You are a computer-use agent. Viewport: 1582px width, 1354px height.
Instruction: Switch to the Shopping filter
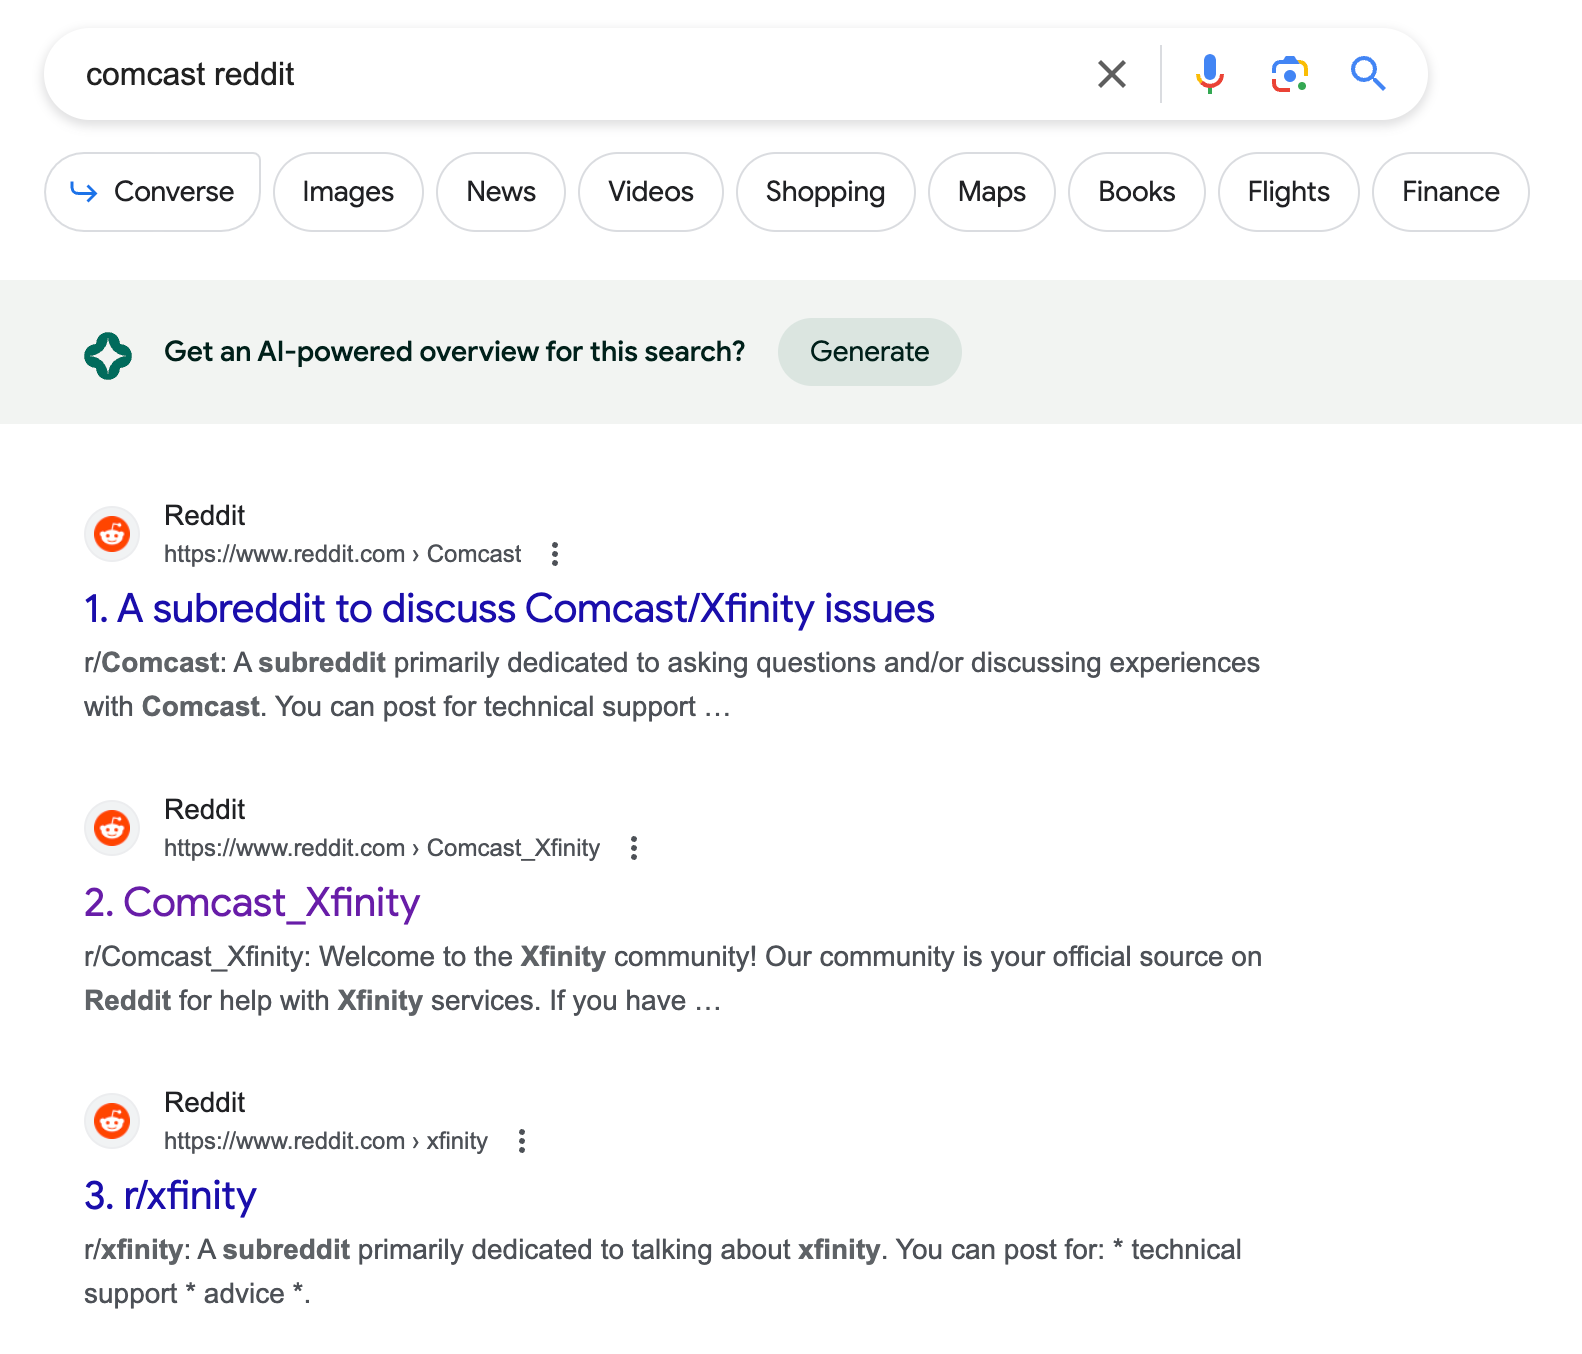pos(826,192)
